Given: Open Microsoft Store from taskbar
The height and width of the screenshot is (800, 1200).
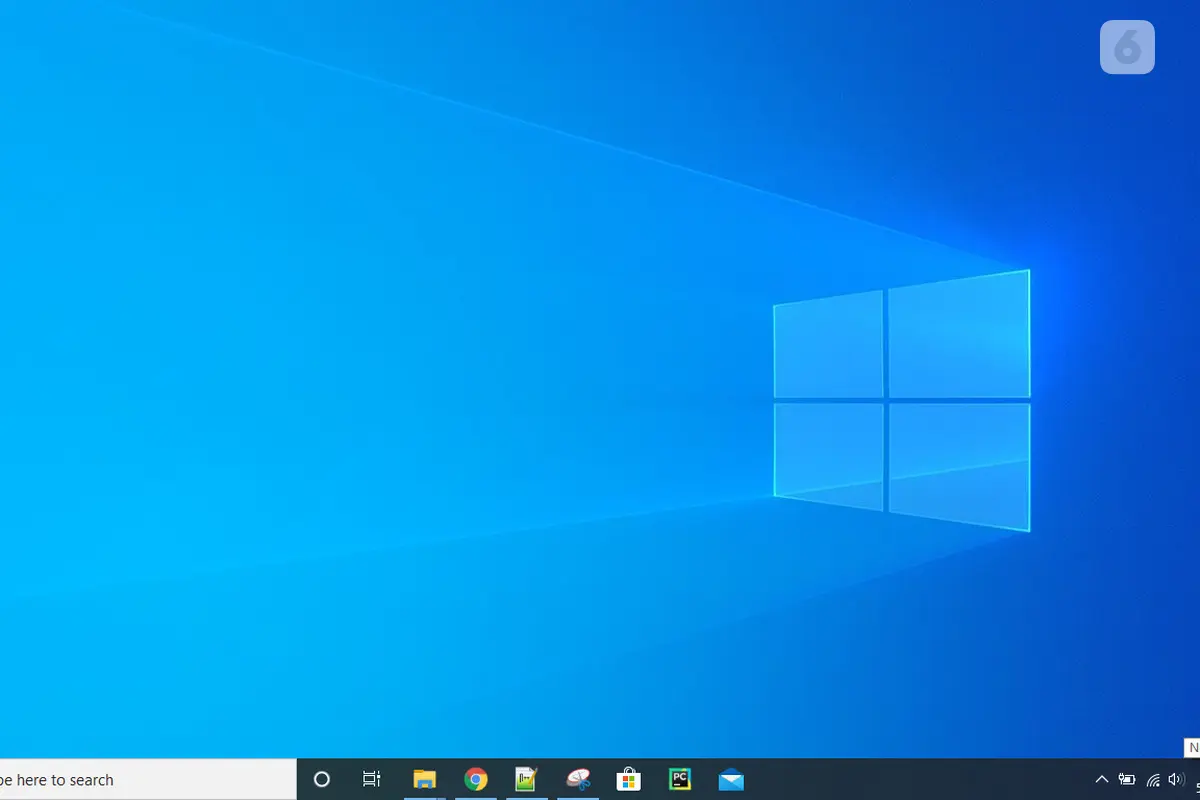Looking at the screenshot, I should [628, 780].
